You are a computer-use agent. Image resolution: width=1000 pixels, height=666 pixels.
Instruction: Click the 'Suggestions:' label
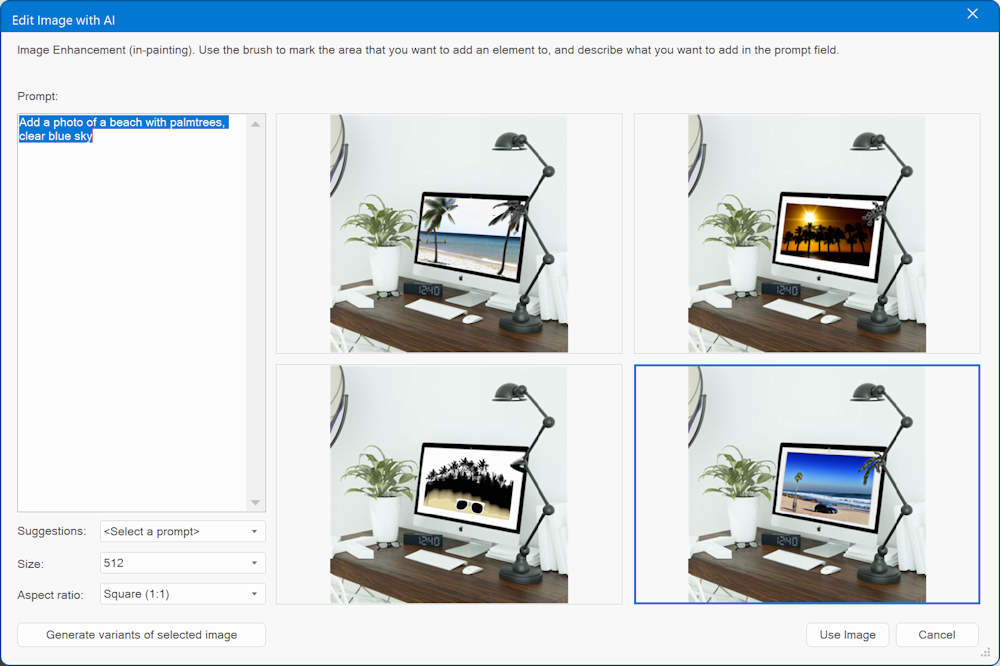point(51,531)
